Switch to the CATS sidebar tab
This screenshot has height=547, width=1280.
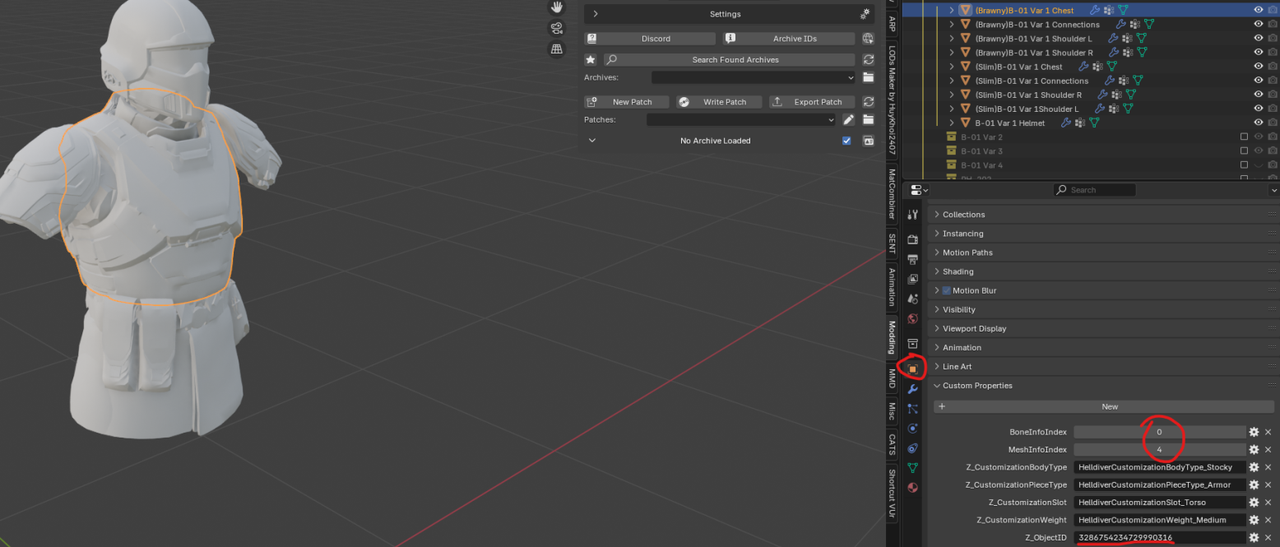[892, 445]
